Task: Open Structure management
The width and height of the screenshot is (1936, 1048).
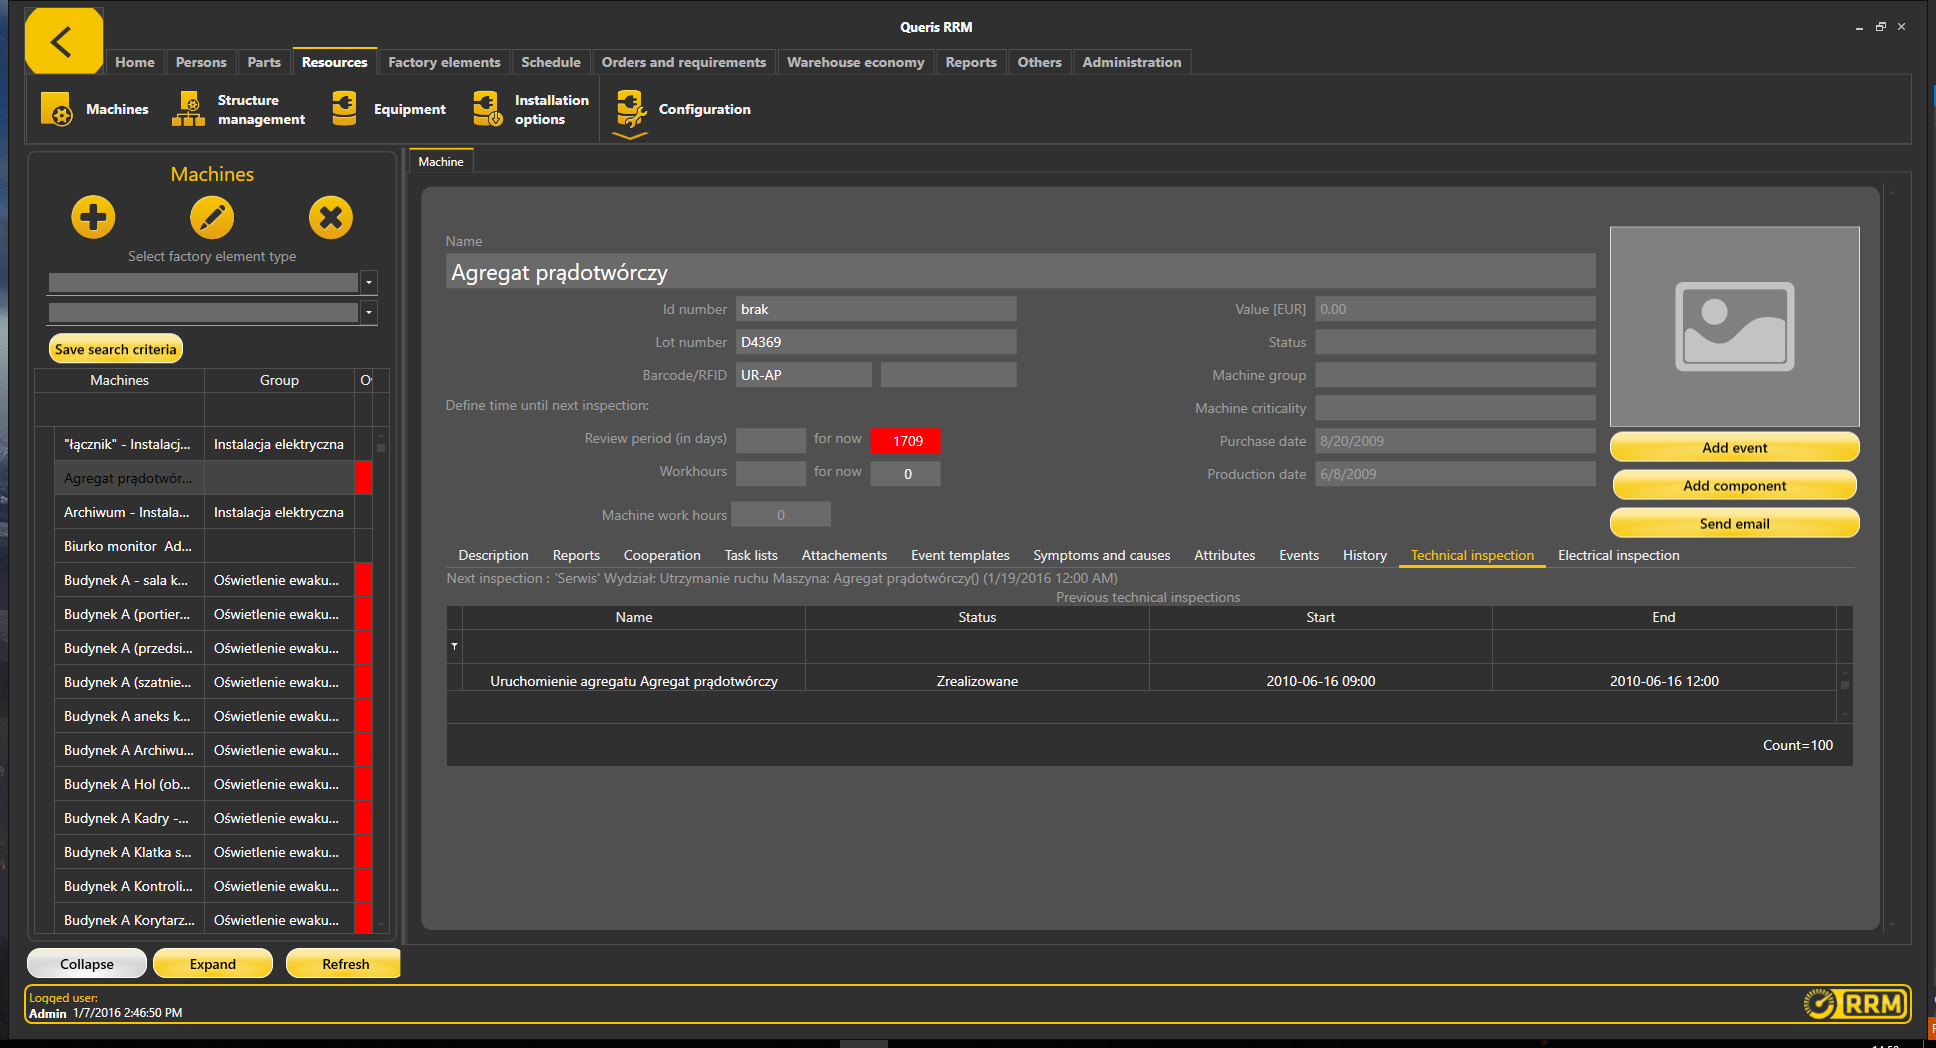Action: click(x=236, y=109)
